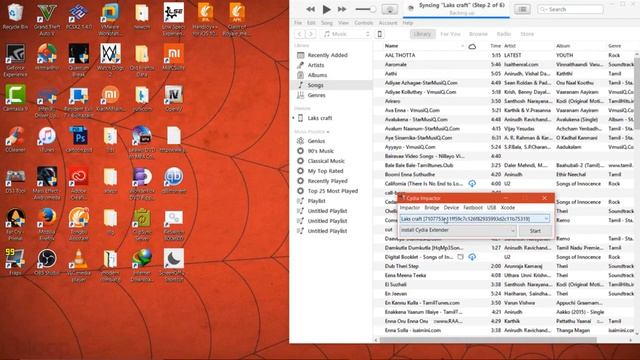Open the Song menu in iTunes

[327, 23]
